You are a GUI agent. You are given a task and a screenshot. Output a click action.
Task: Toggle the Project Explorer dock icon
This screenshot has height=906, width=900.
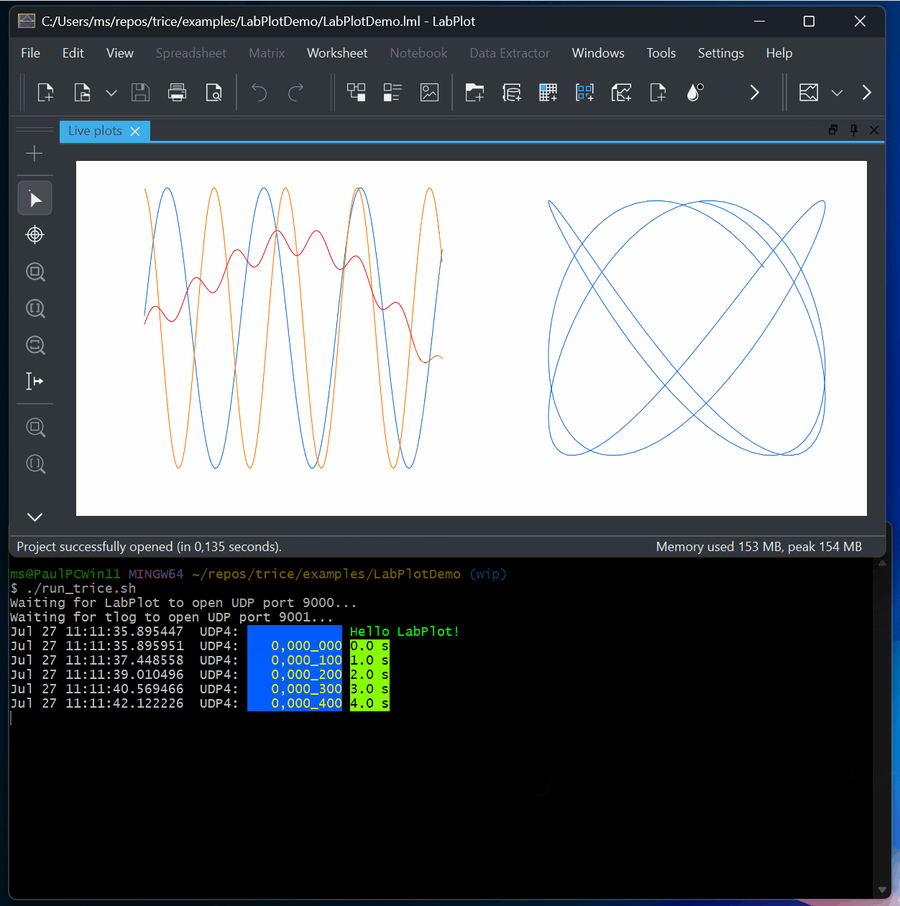coord(356,92)
